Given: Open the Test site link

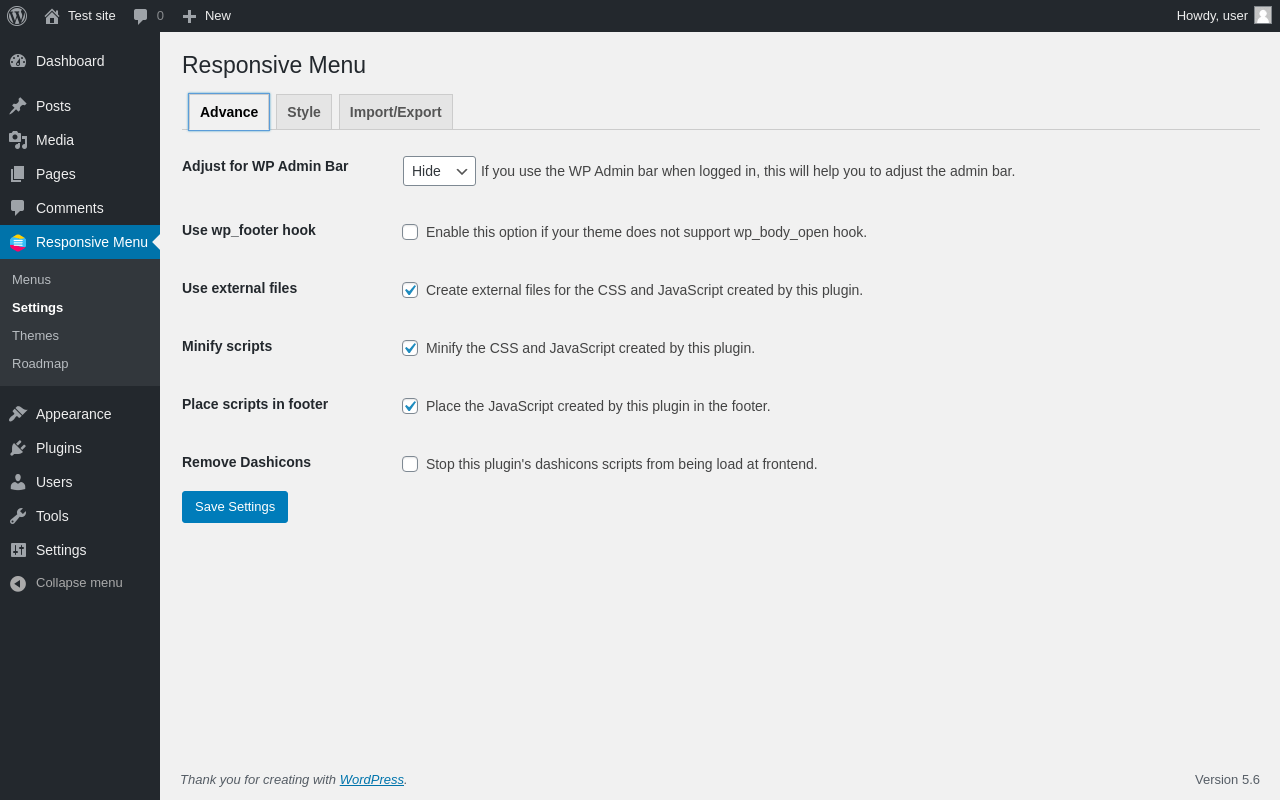Looking at the screenshot, I should click(92, 16).
